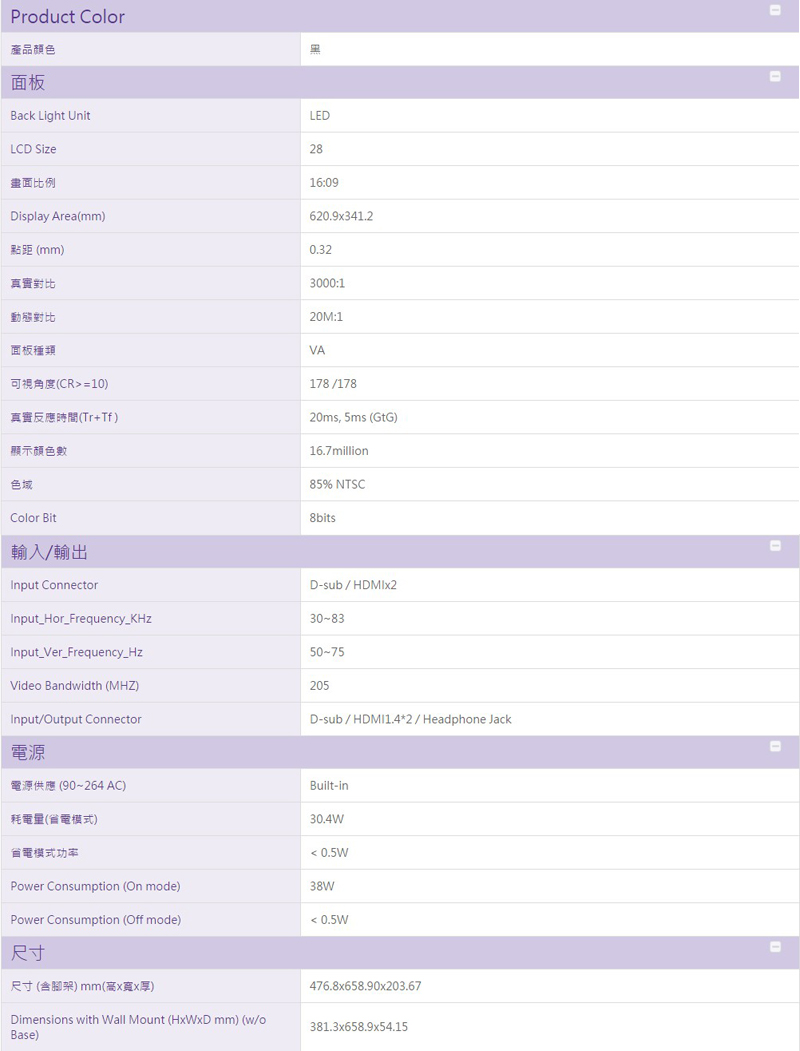Image resolution: width=800 pixels, height=1051 pixels.
Task: Click the LCD Size value 28
Action: point(317,149)
